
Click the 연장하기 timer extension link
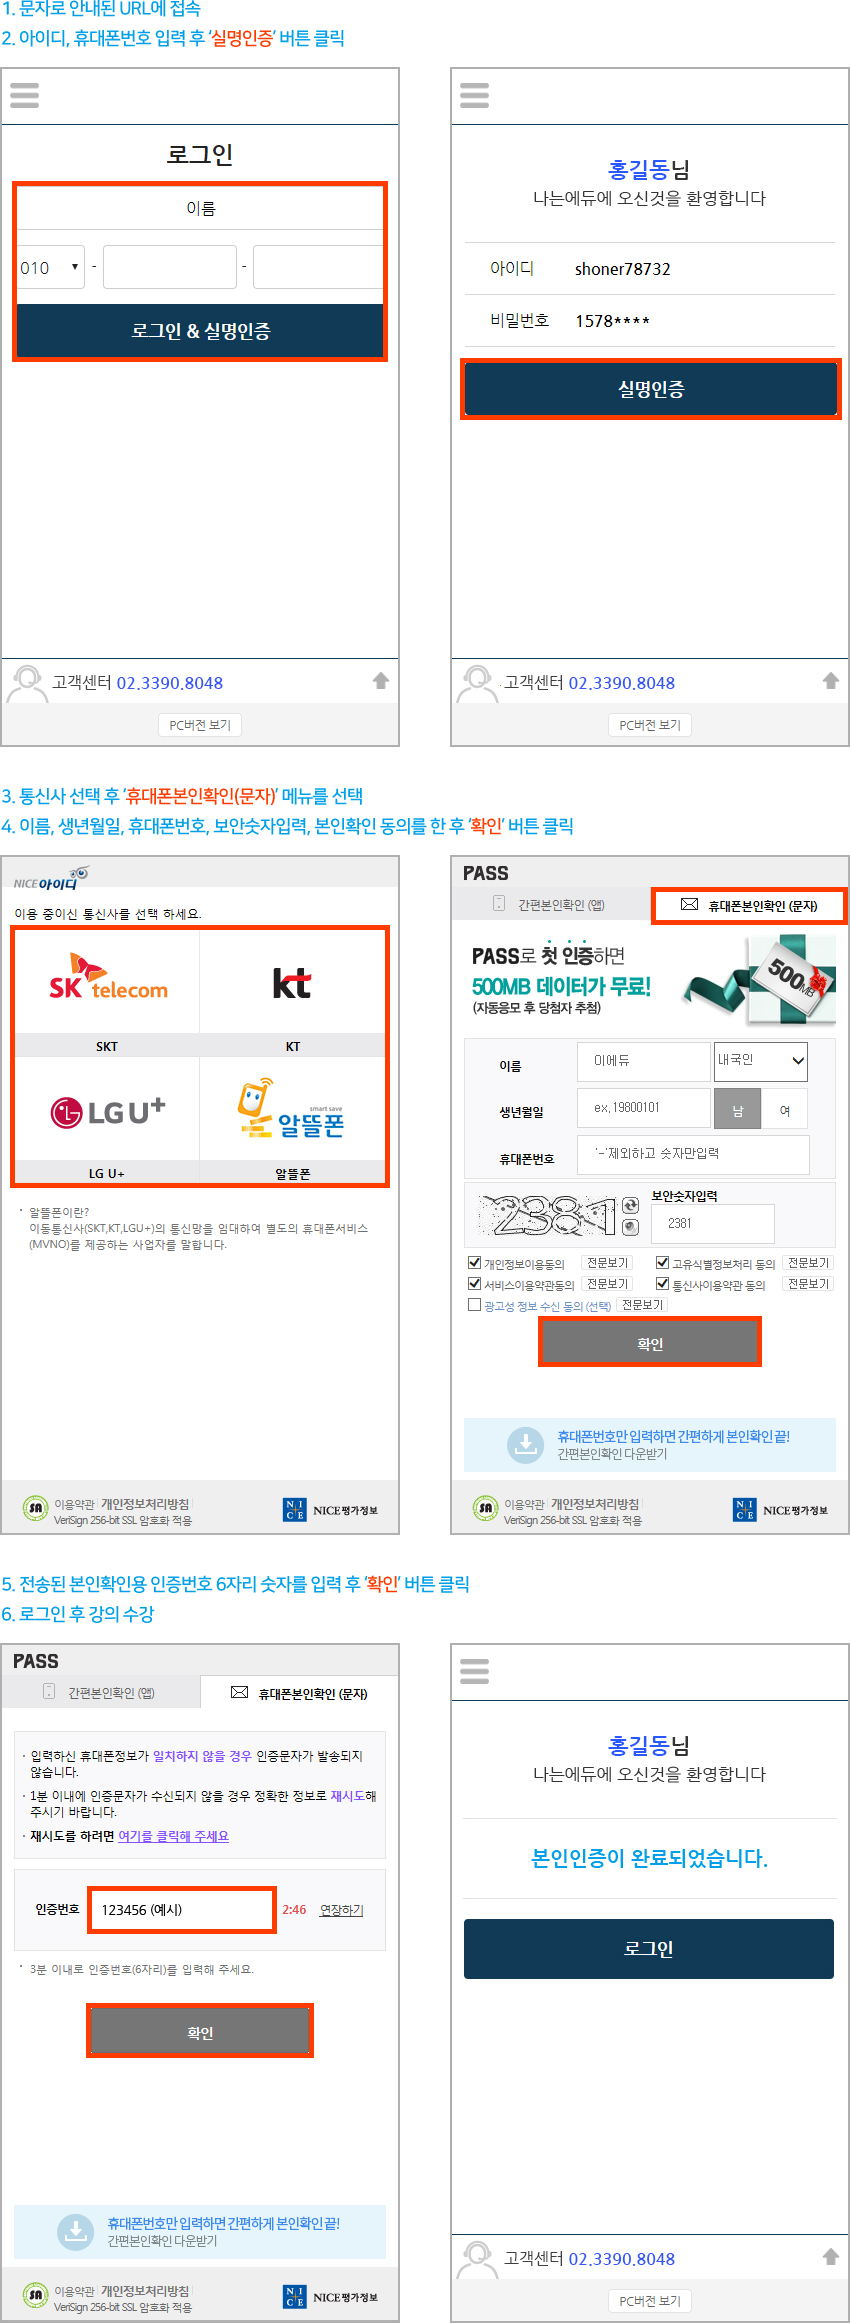[341, 1910]
